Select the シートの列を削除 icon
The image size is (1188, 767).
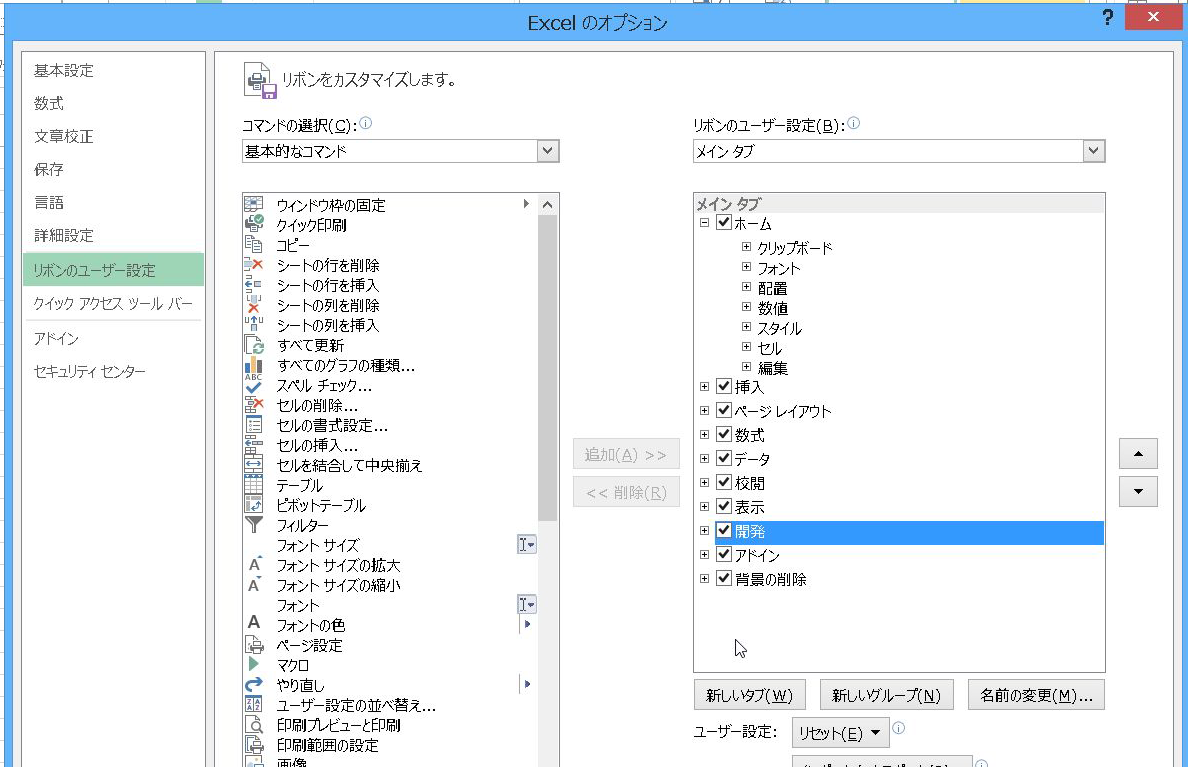tap(253, 304)
